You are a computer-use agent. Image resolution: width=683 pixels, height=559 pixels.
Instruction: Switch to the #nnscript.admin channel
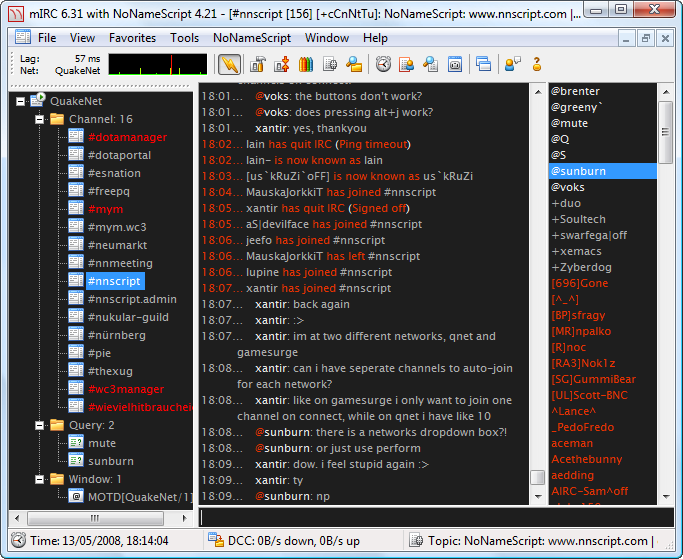132,299
